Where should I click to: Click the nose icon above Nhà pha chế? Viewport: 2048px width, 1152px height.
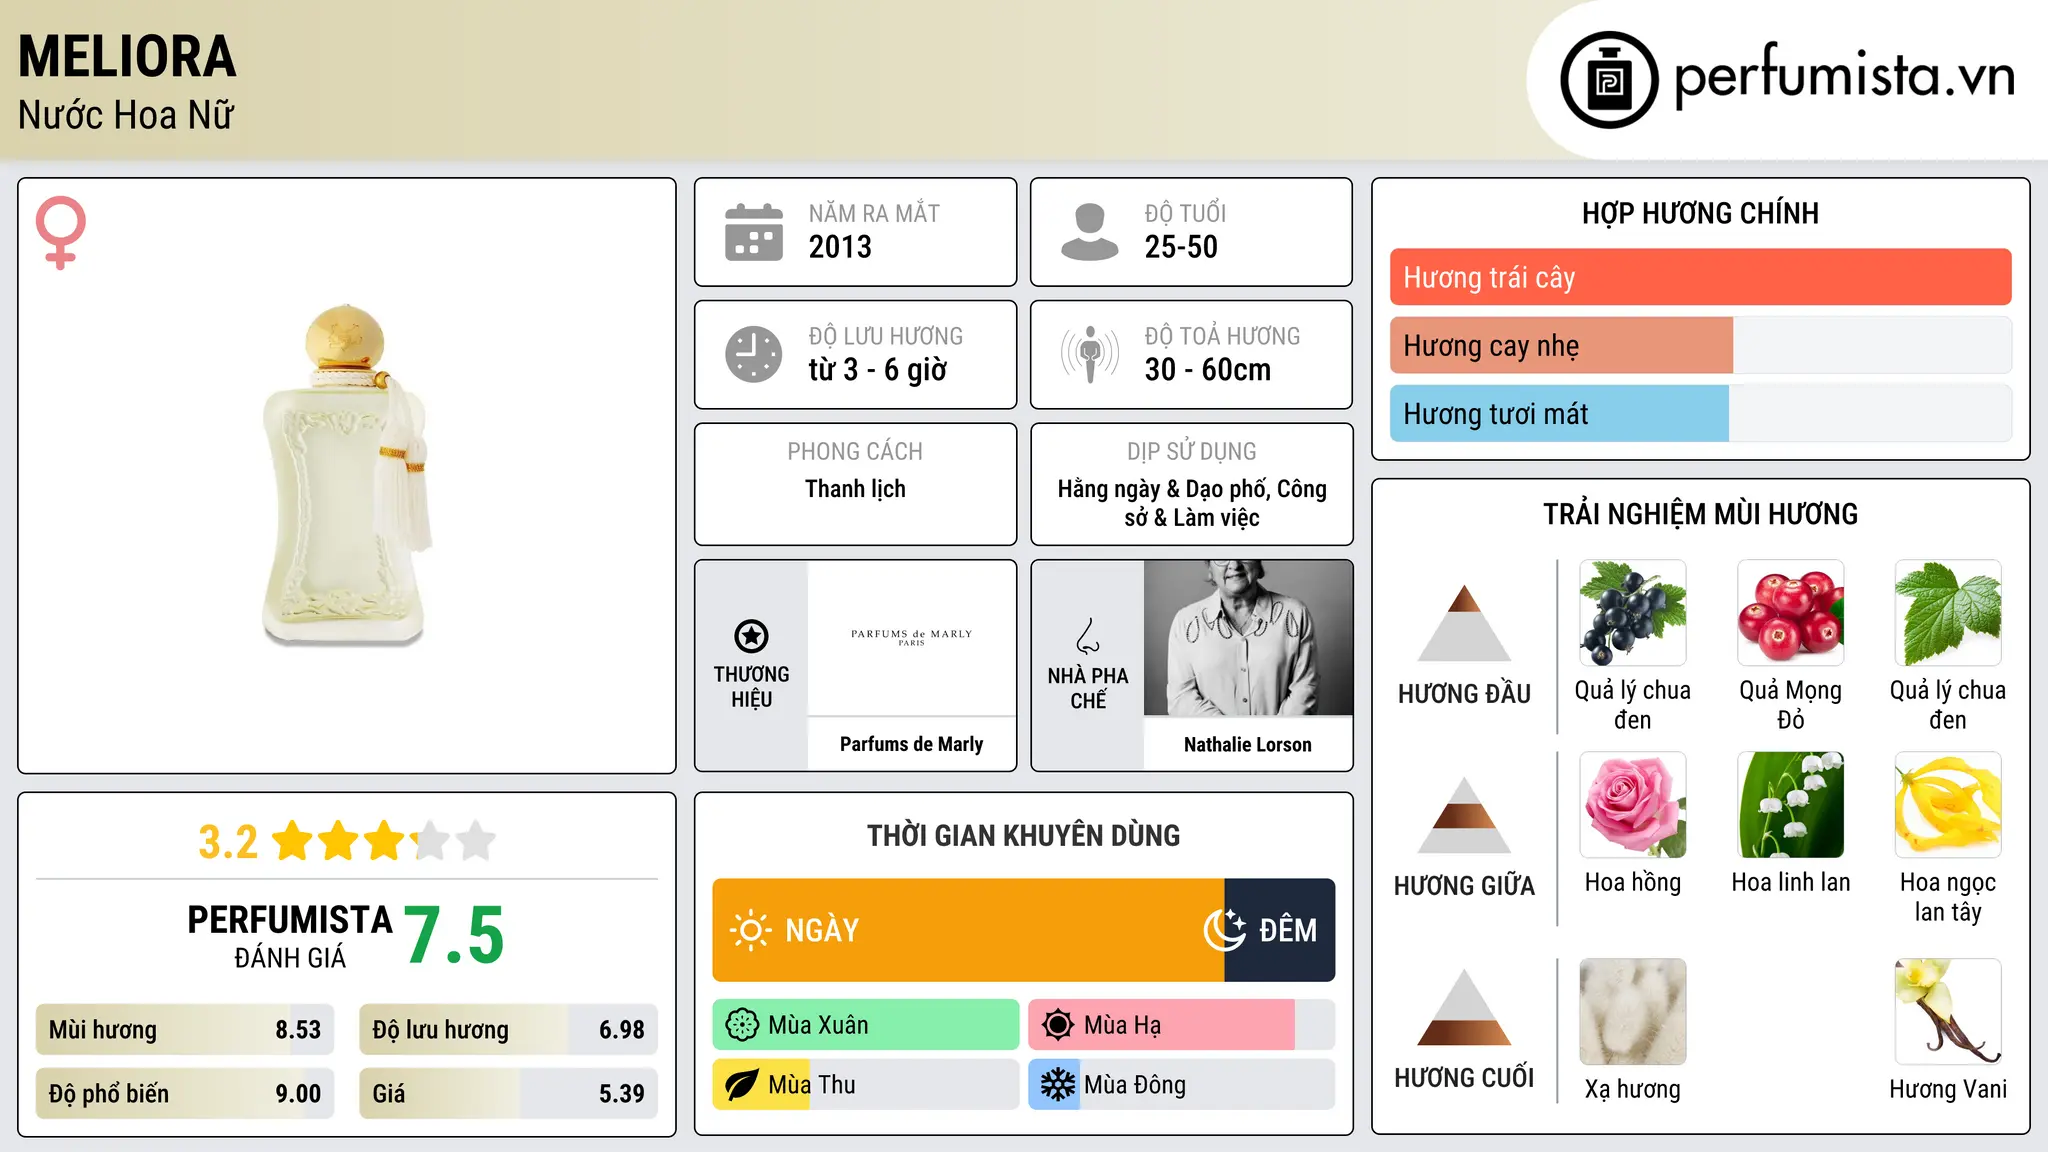[x=1088, y=636]
